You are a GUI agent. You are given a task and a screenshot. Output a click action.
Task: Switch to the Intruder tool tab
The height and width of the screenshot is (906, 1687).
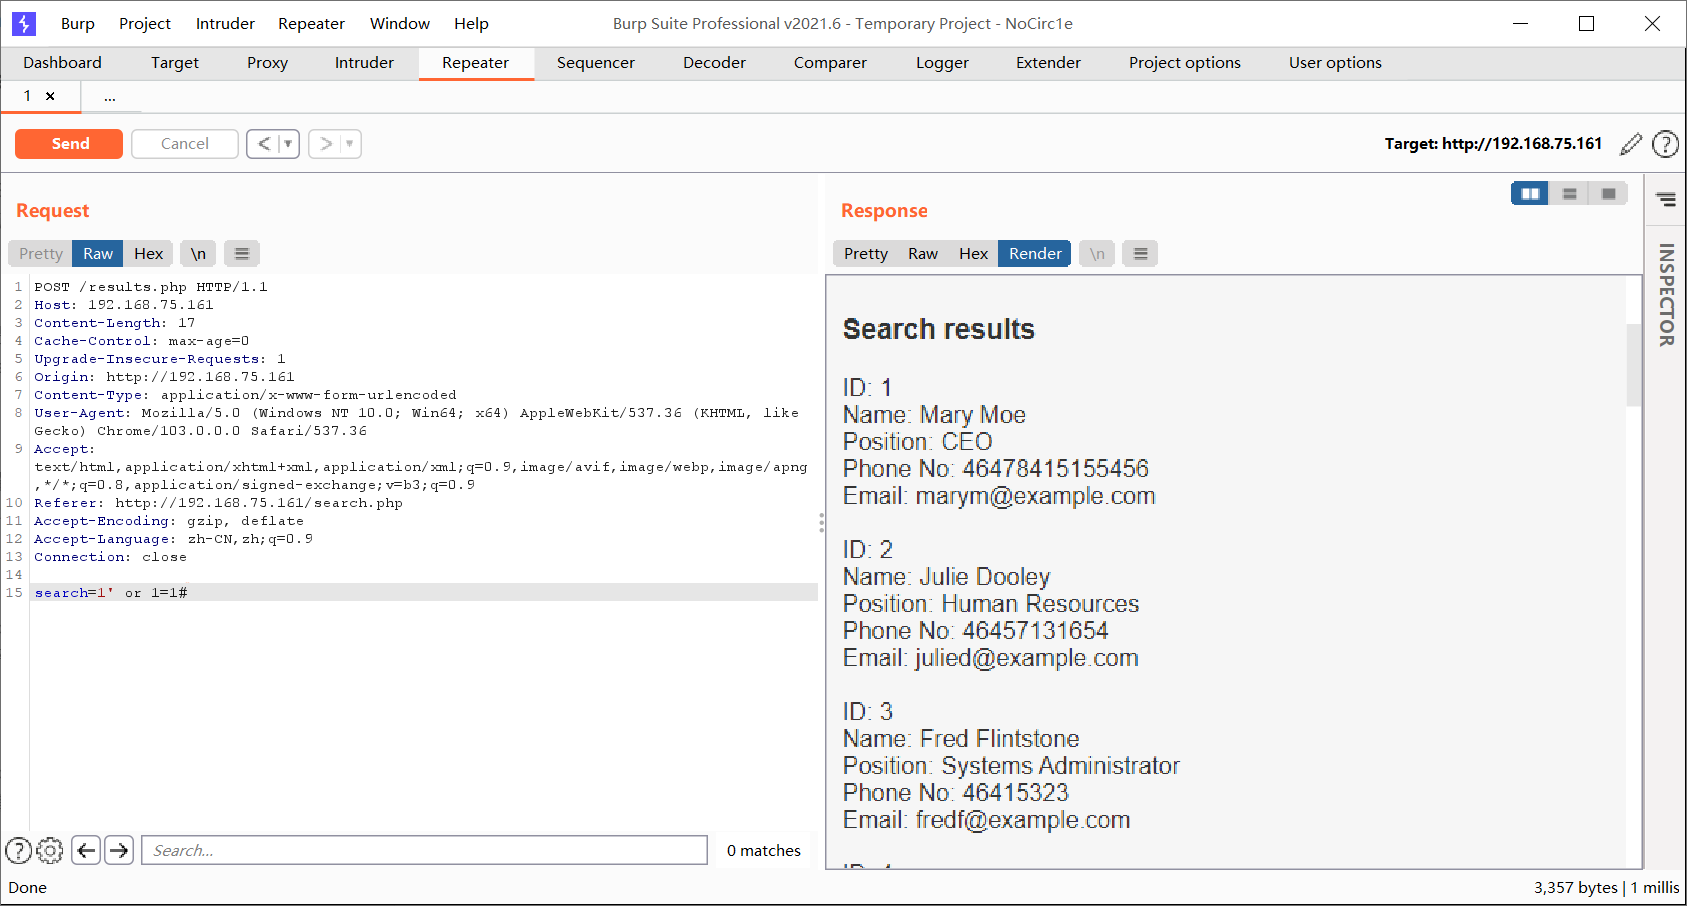click(364, 63)
